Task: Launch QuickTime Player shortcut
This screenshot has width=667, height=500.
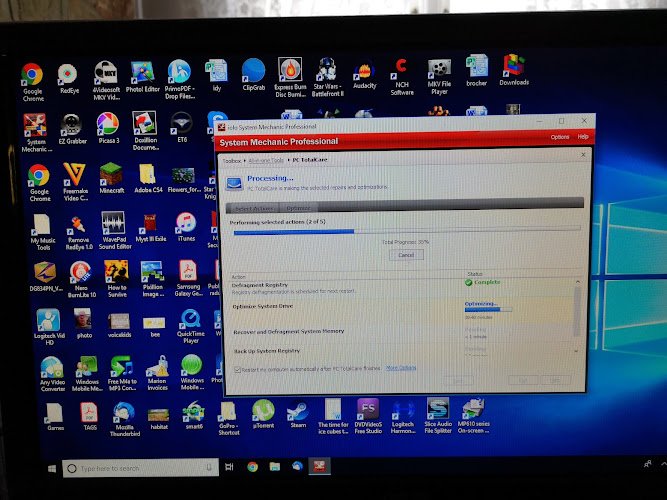Action: 191,326
